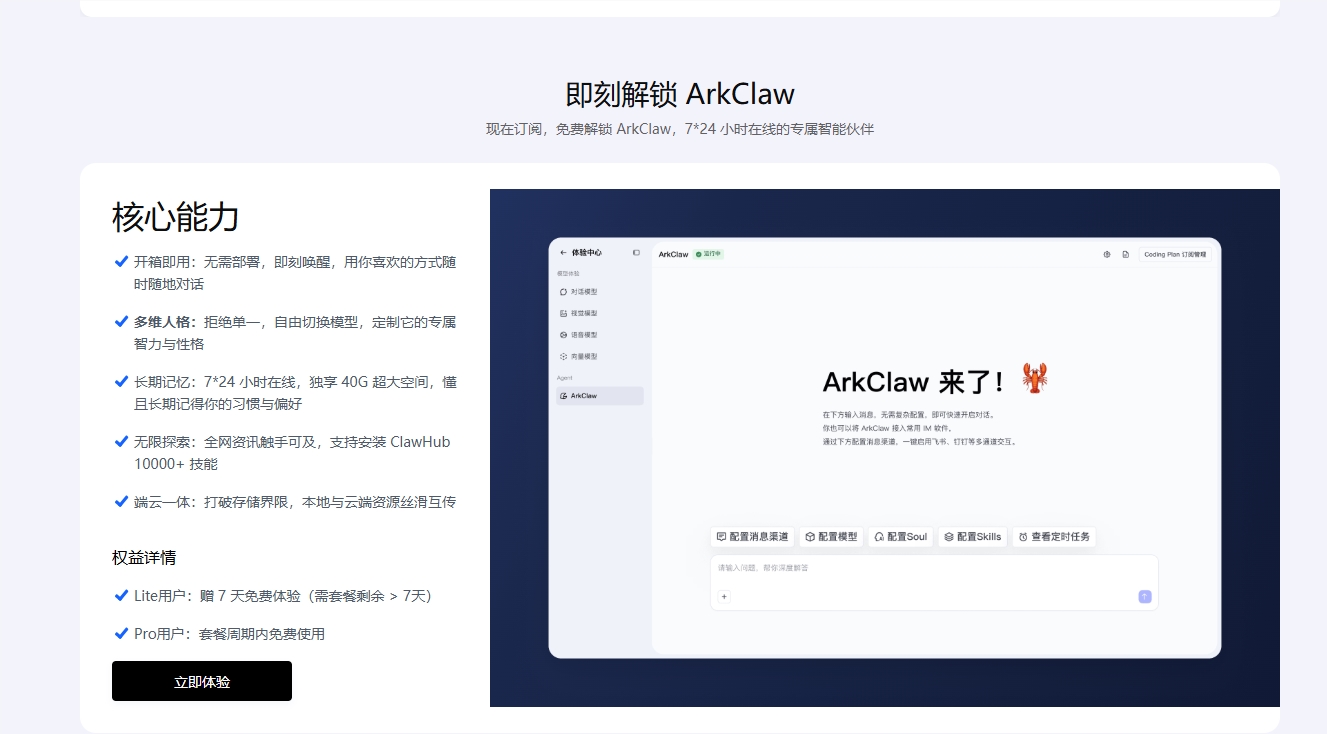Image resolution: width=1327 pixels, height=734 pixels.
Task: Open the 语音模型 speech model entry
Action: [x=563, y=335]
